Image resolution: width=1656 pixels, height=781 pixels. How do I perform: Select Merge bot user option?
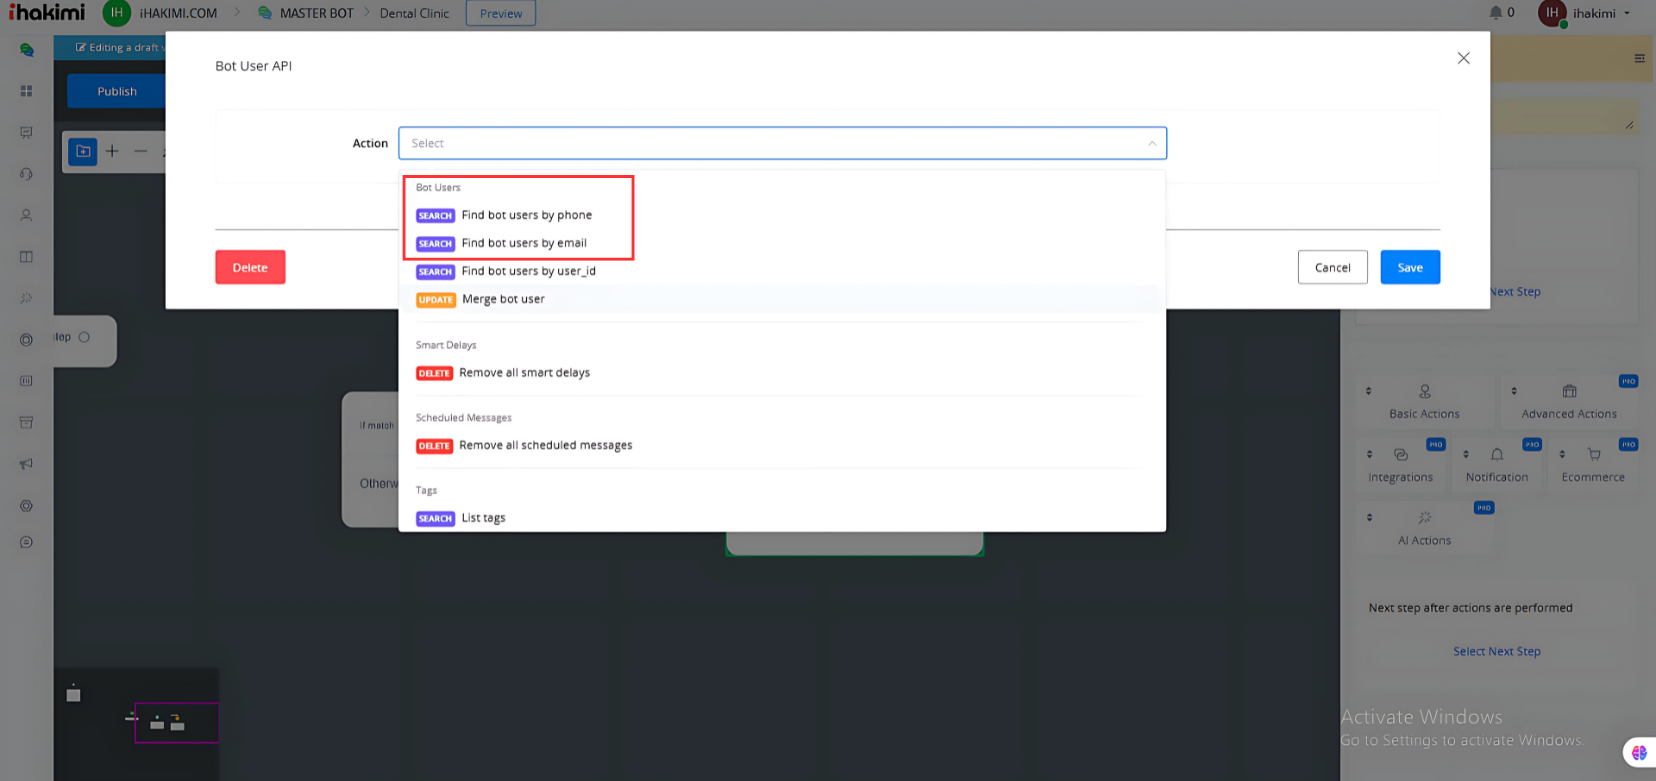503,299
